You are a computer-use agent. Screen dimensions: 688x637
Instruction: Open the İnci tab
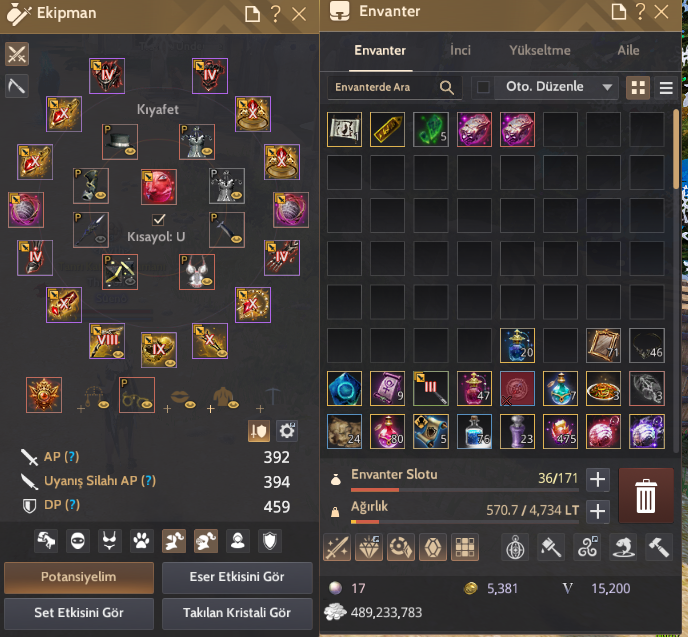460,50
